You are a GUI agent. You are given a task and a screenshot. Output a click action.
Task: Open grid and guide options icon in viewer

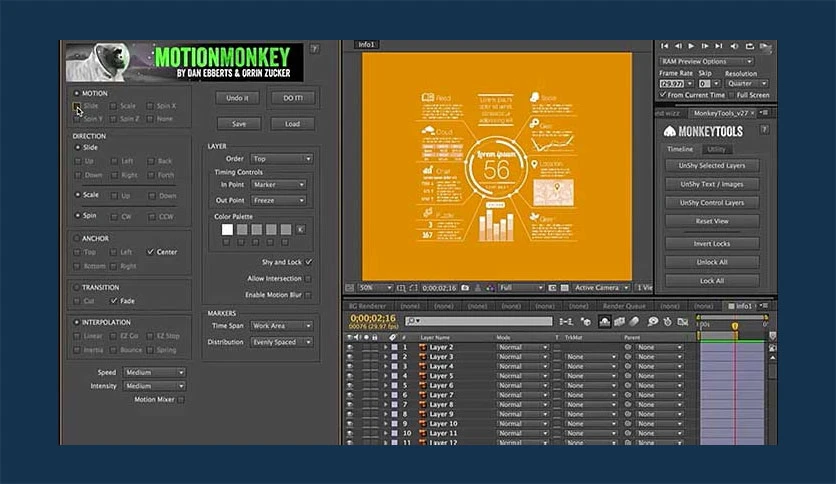pyautogui.click(x=401, y=288)
